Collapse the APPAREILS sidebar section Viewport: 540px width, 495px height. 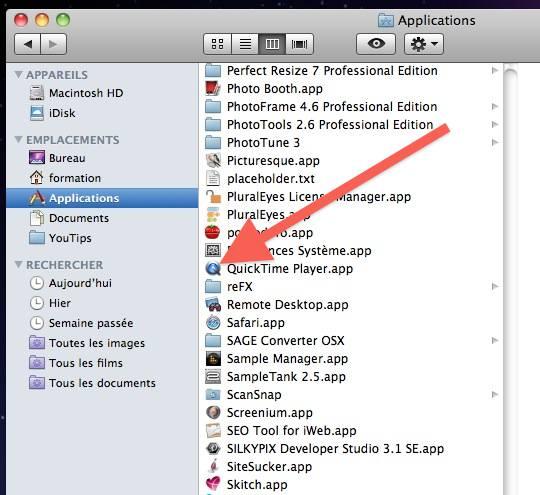point(18,75)
